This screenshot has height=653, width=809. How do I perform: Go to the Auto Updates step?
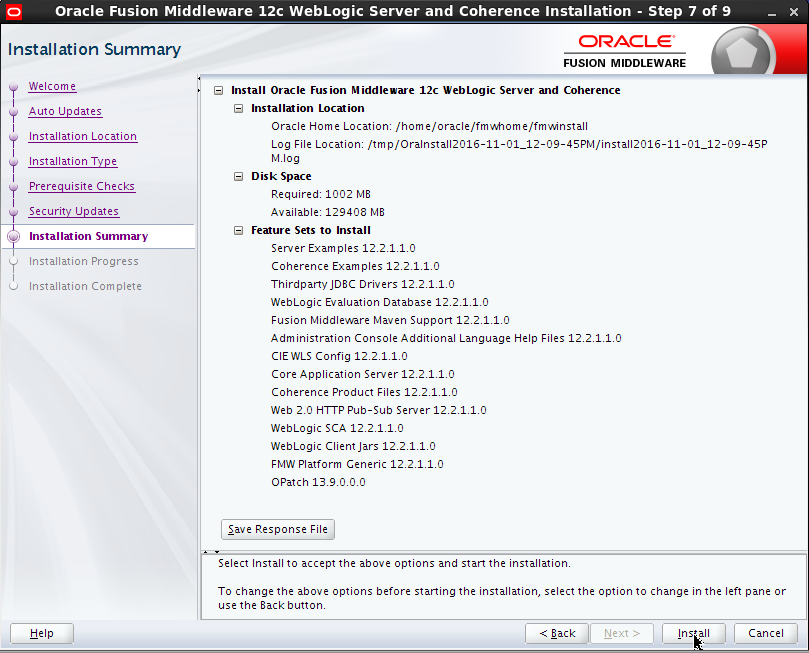click(x=65, y=111)
